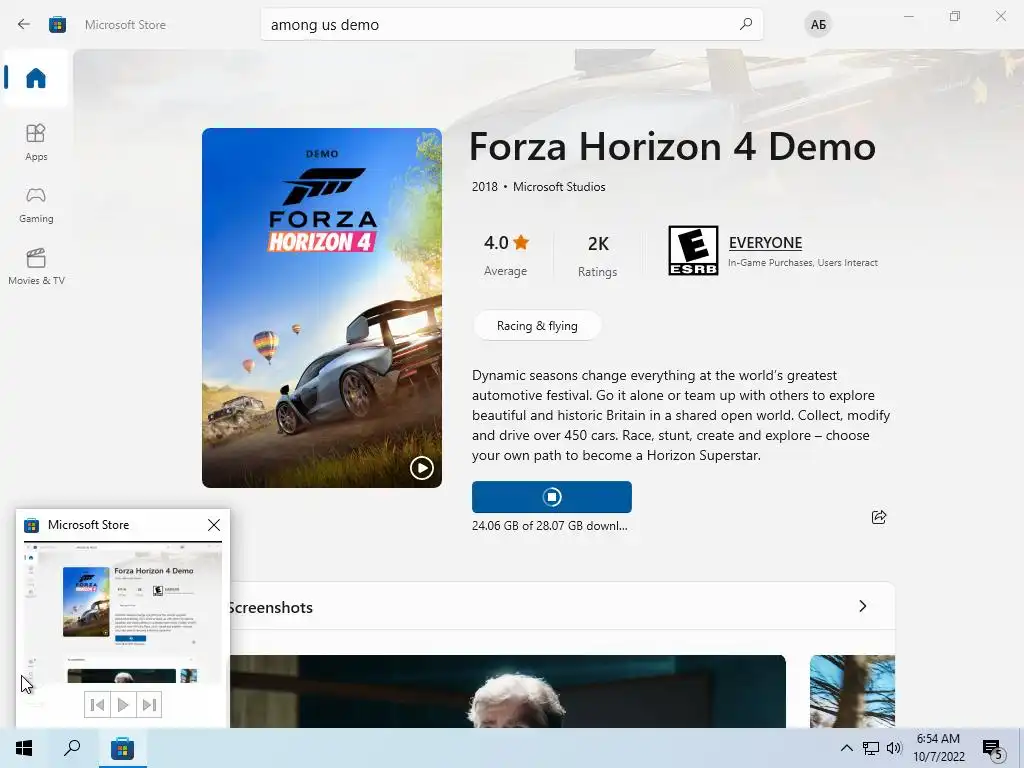Click play button in taskbar preview
The height and width of the screenshot is (768, 1024).
[x=123, y=705]
